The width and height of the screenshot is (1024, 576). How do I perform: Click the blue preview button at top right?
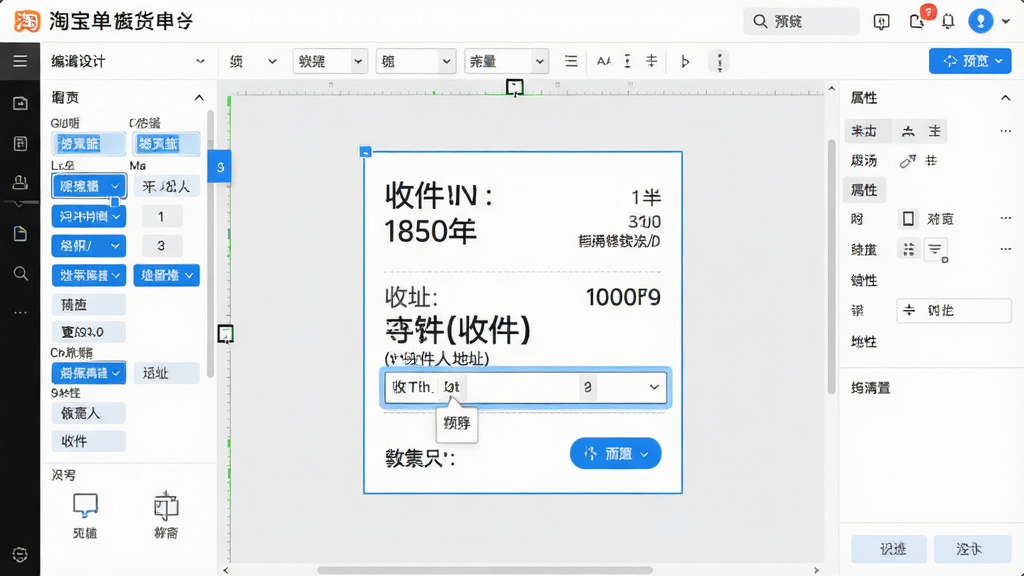point(970,61)
